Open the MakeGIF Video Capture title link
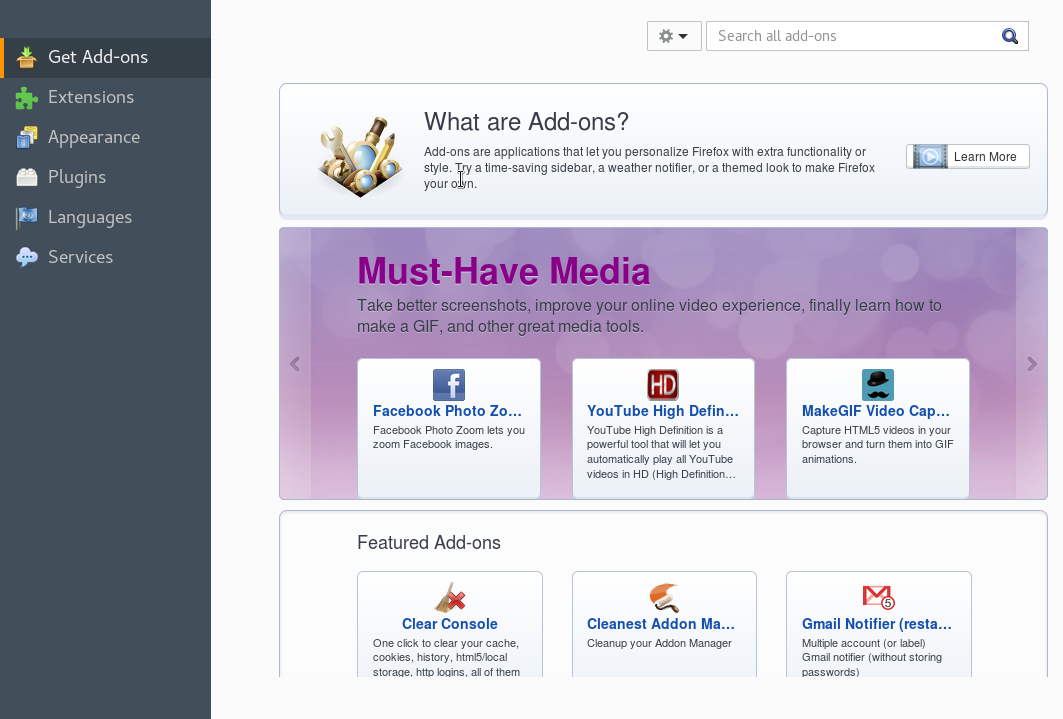 (876, 411)
